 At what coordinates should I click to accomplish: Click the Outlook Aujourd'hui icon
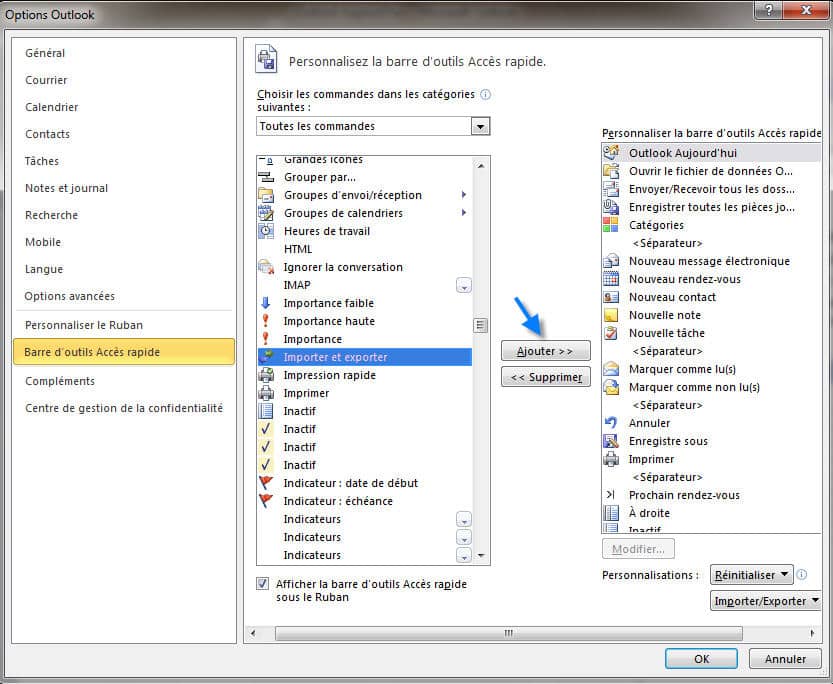coord(611,153)
